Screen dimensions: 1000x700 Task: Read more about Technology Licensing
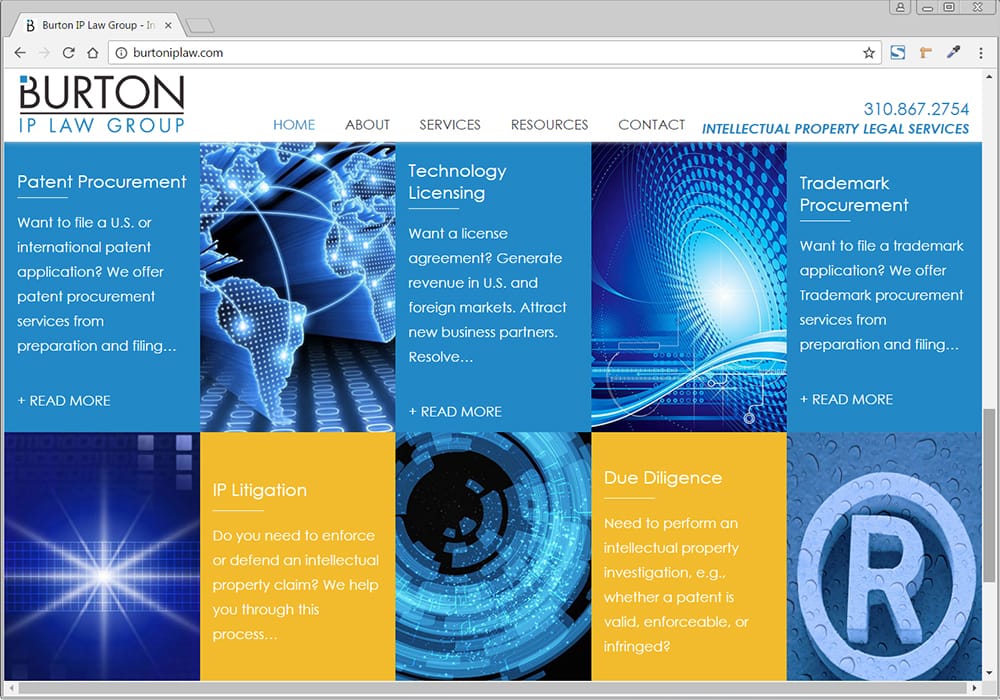455,412
